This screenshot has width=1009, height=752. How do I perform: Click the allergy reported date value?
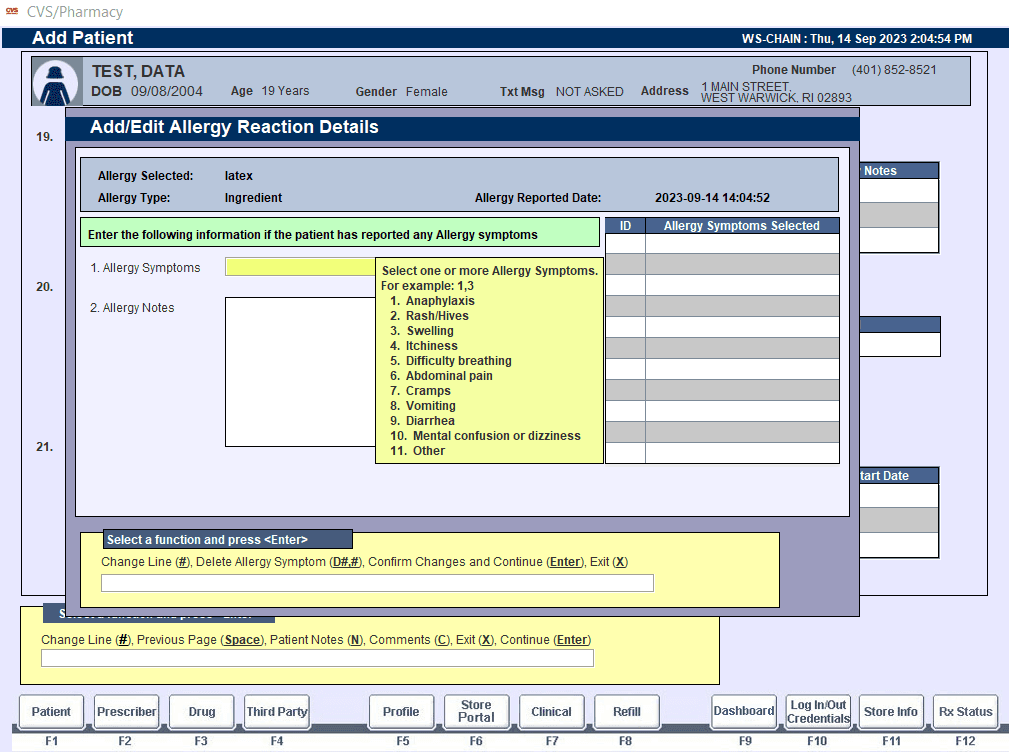(x=712, y=198)
